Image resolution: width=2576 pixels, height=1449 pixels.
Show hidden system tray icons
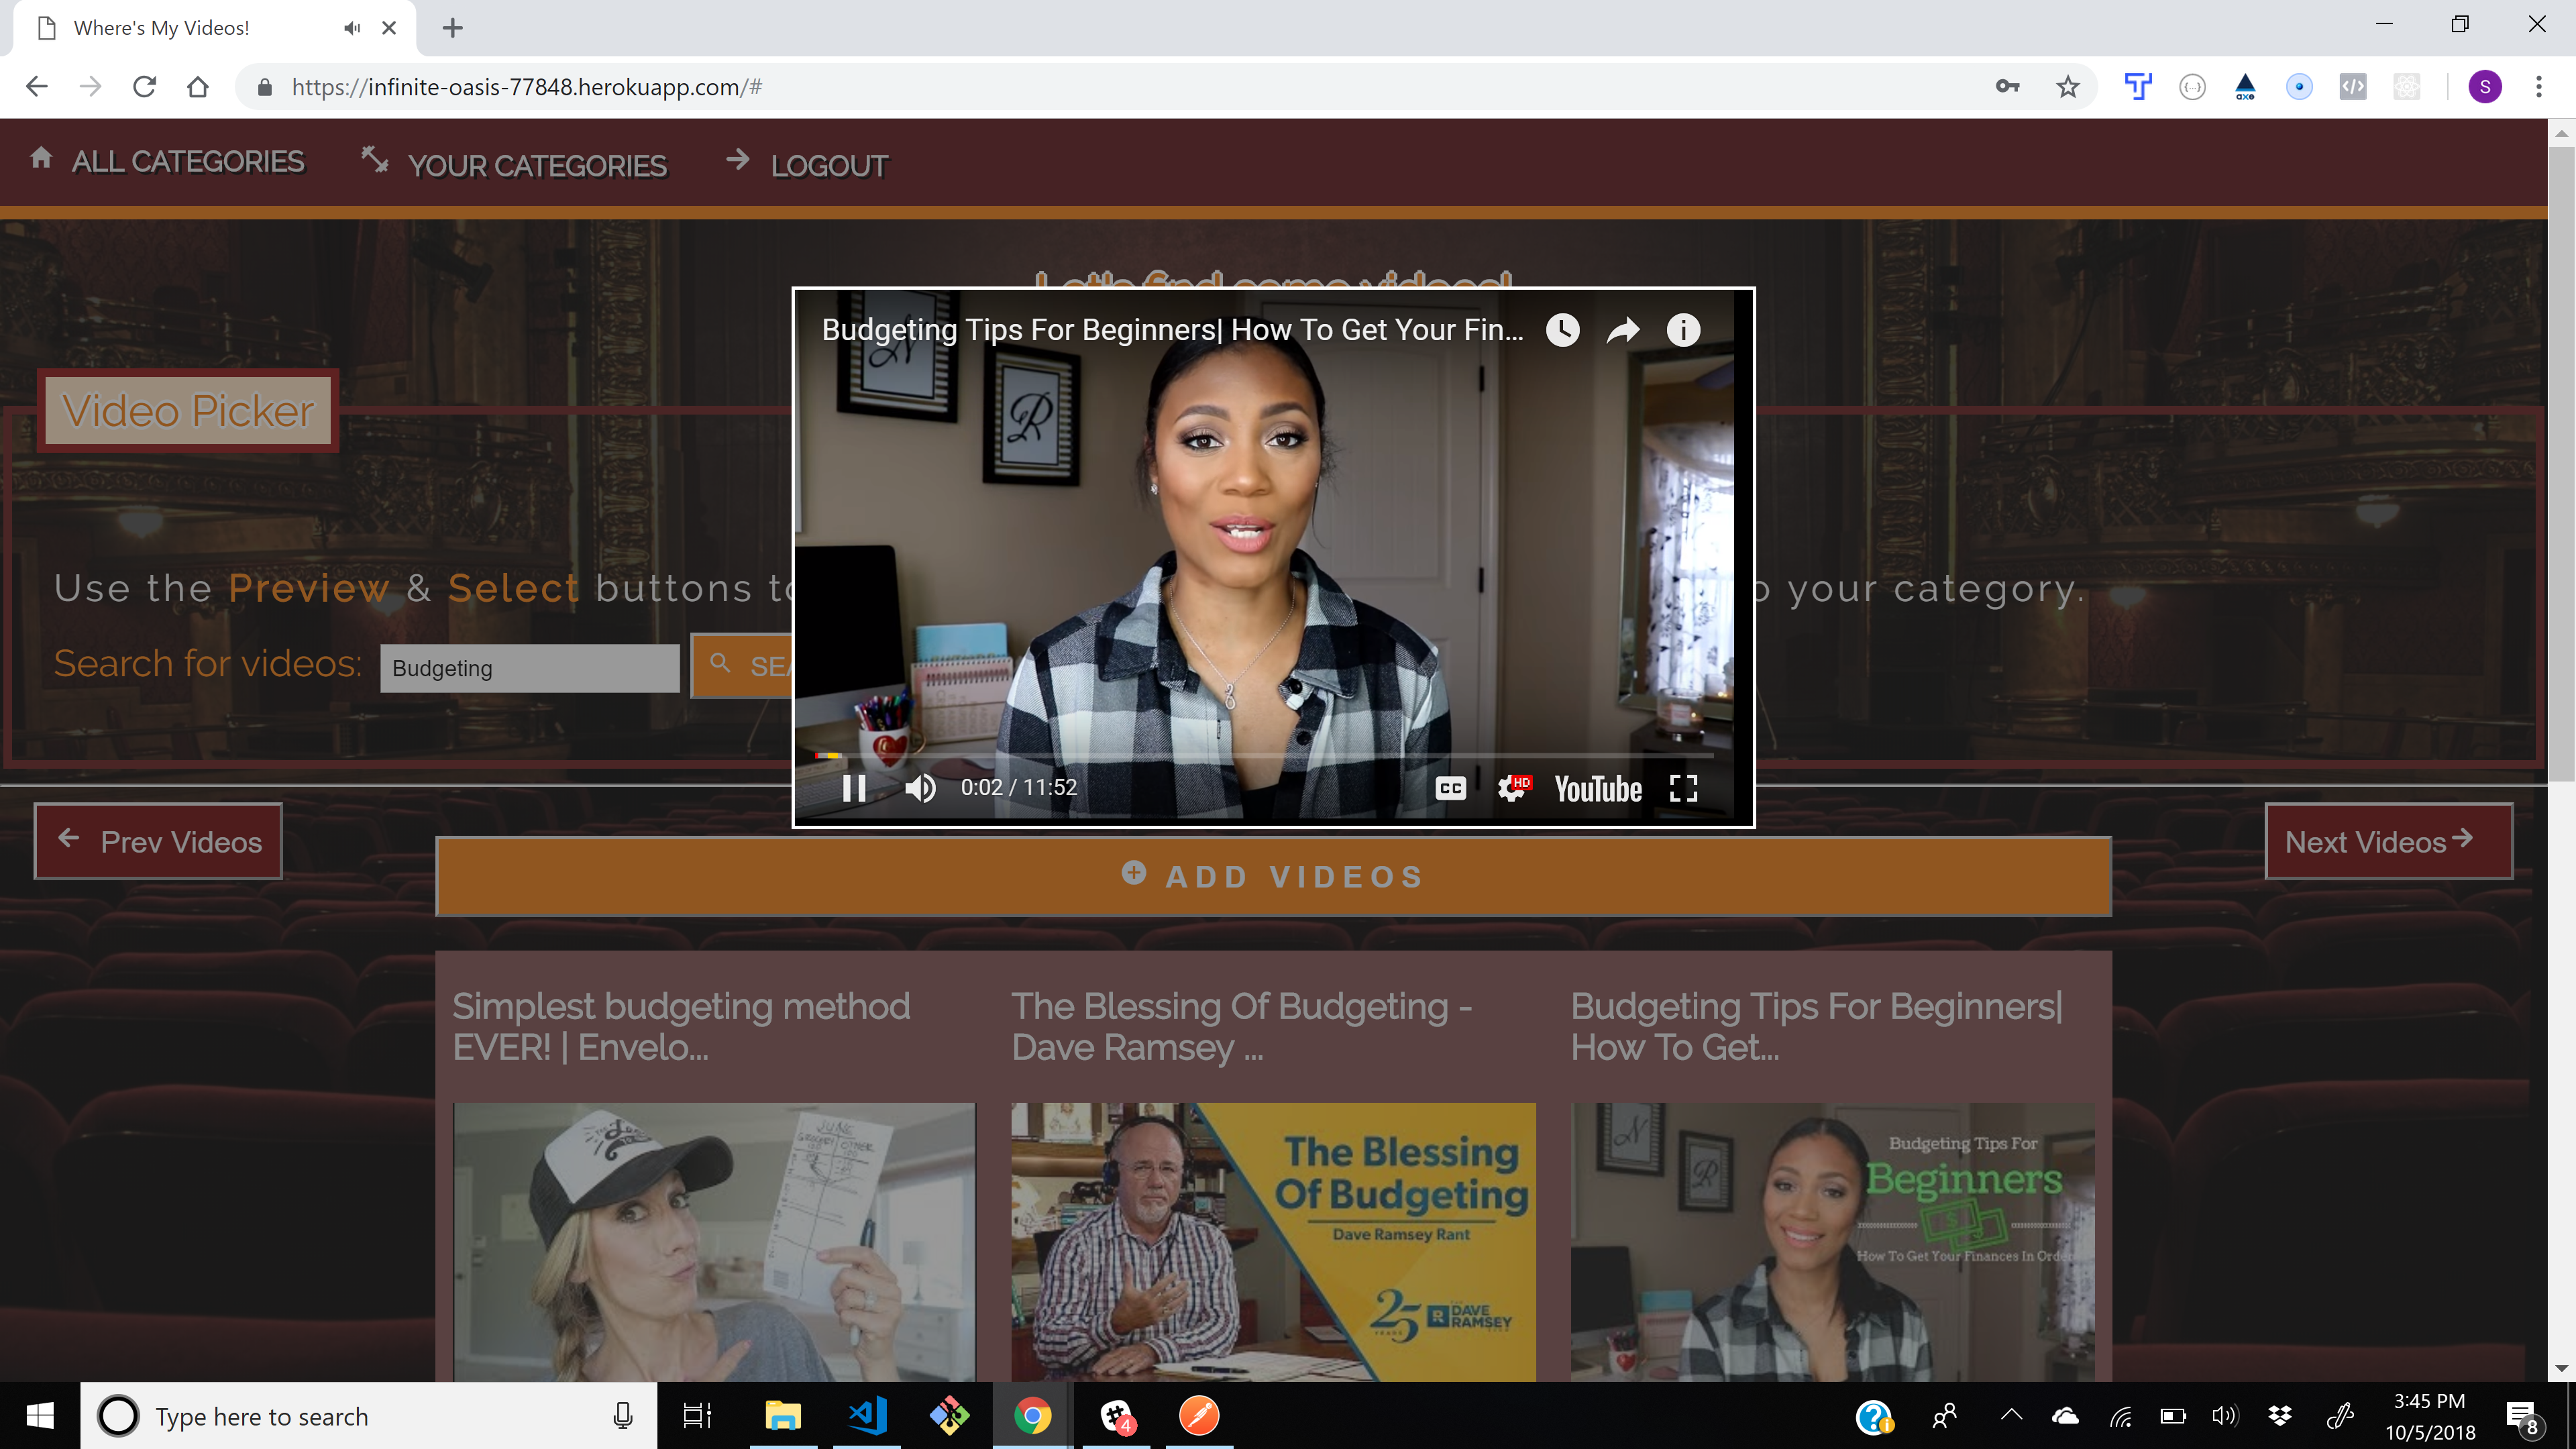click(2010, 1415)
